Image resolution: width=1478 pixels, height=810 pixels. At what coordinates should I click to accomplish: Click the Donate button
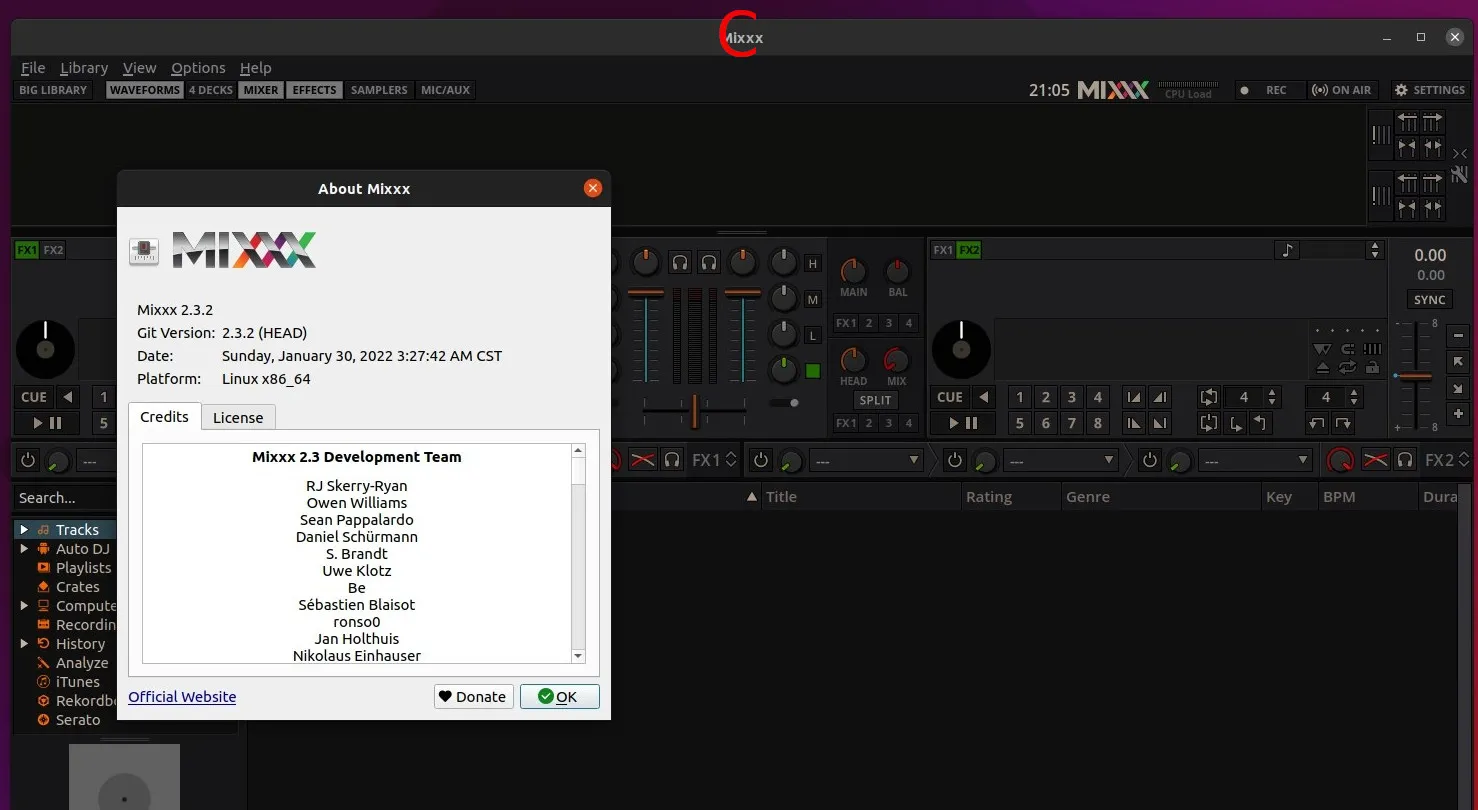(x=474, y=697)
